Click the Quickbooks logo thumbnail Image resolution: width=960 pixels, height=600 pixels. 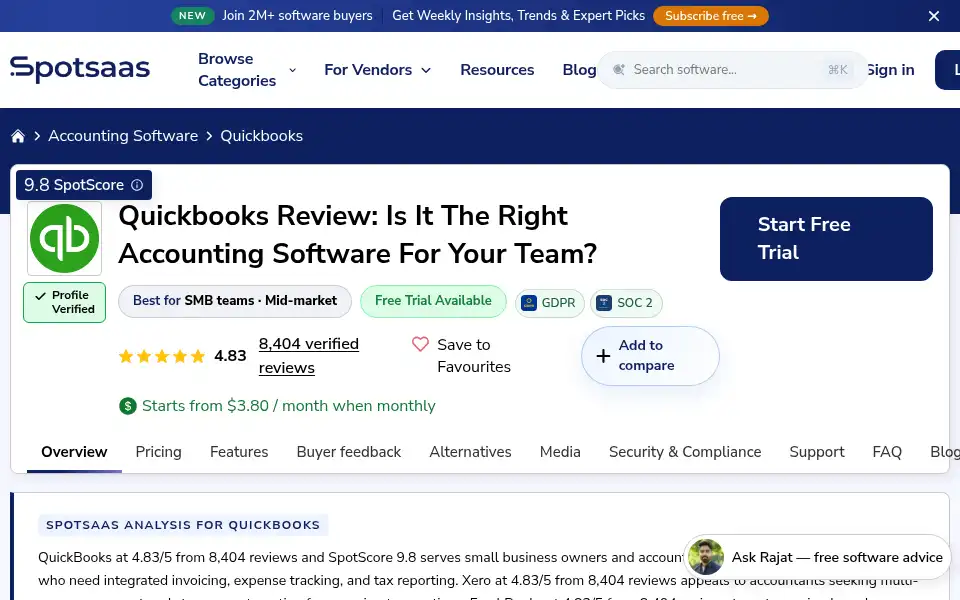tap(64, 238)
